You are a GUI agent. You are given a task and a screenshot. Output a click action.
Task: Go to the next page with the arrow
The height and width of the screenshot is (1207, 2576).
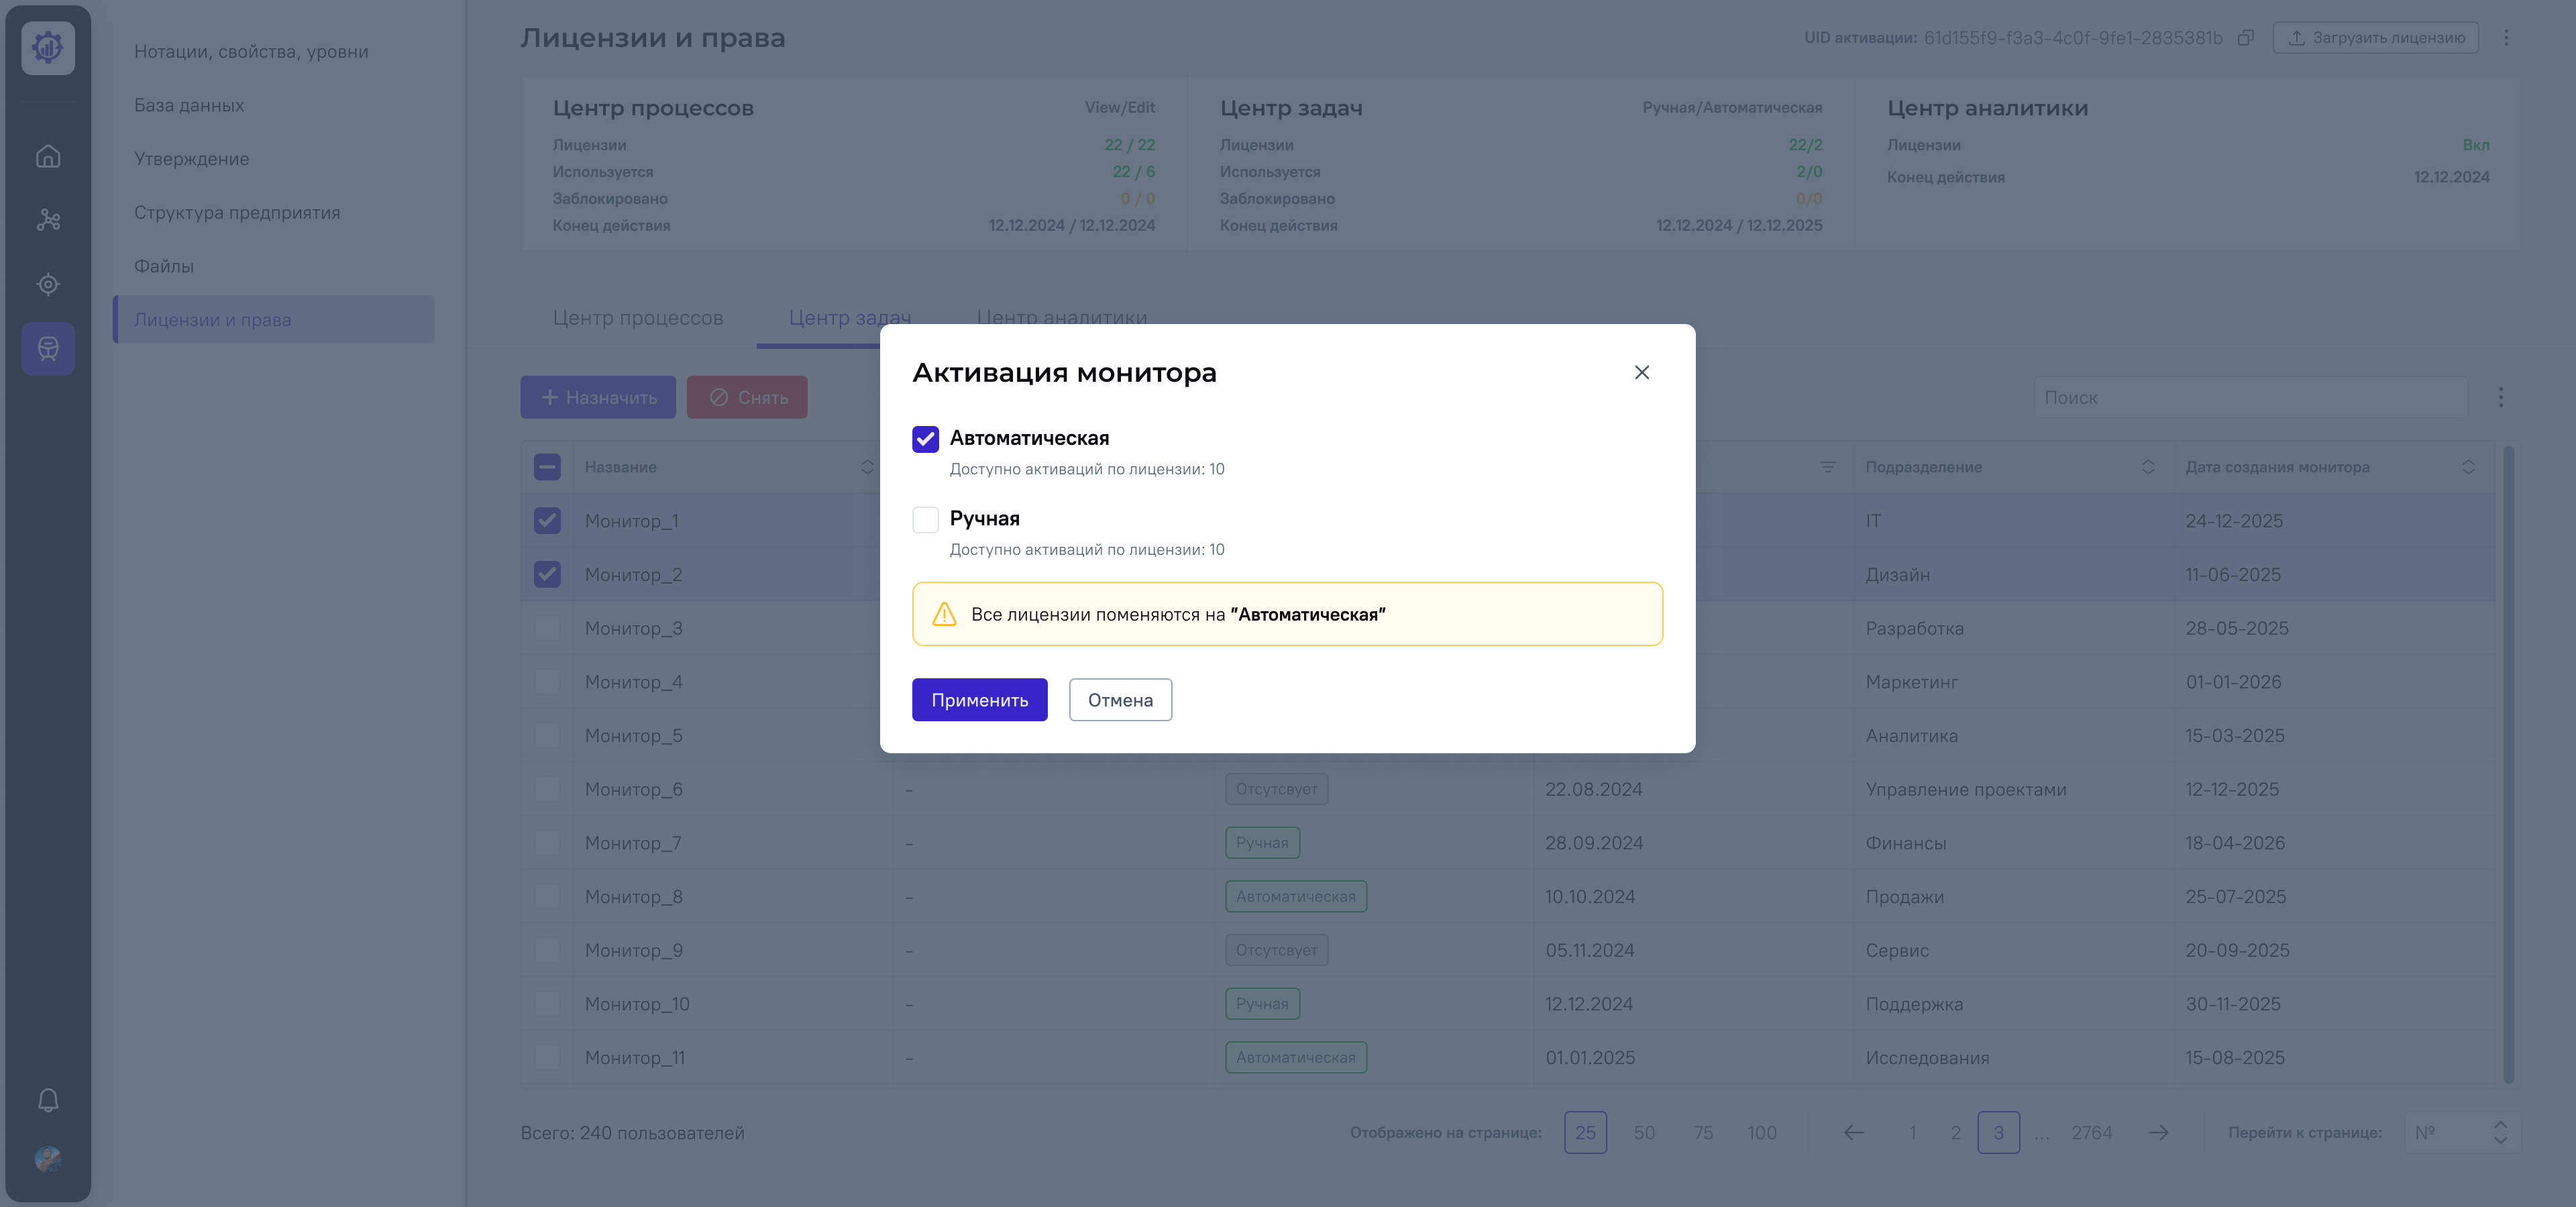tap(2158, 1132)
